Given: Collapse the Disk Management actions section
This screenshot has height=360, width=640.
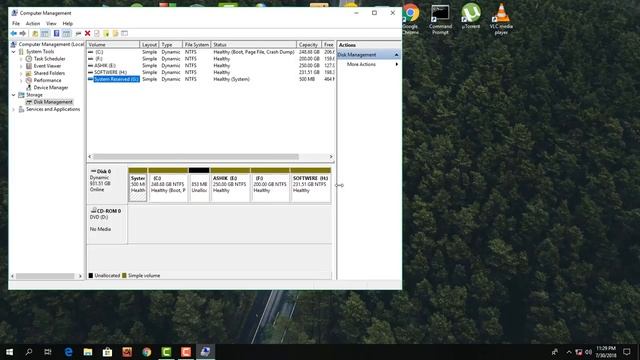Looking at the screenshot, I should point(396,55).
